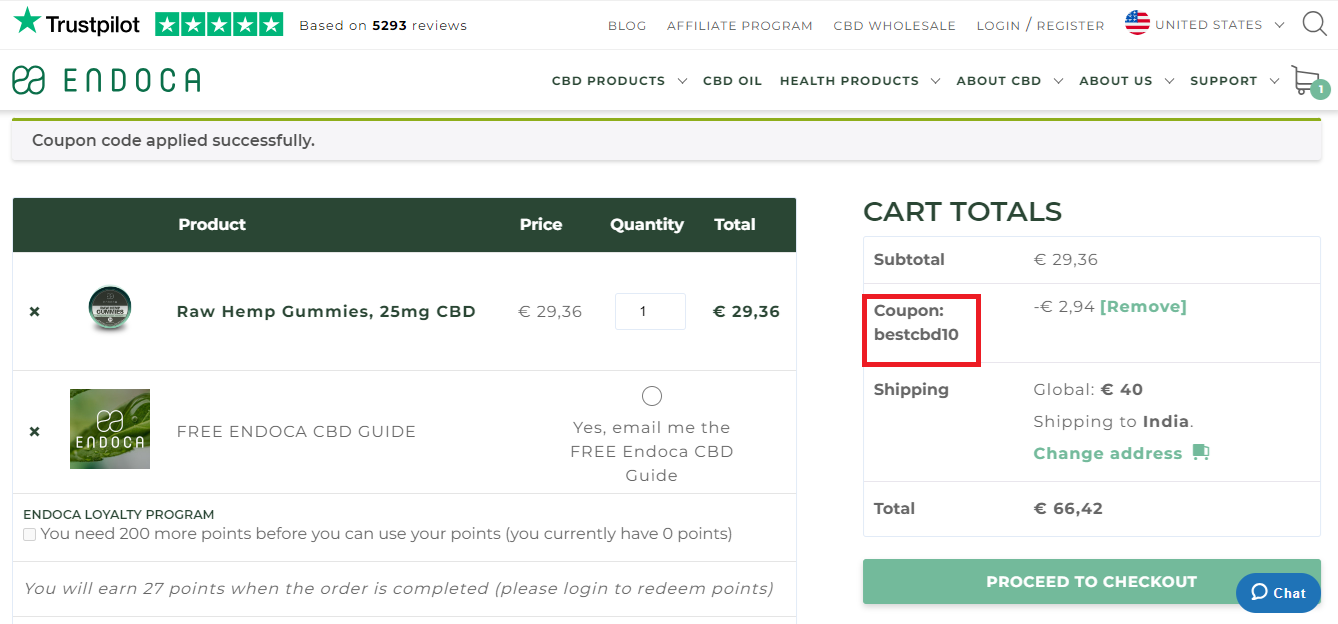Click the Endoca logo
Viewport: 1338px width, 624px height.
coord(106,79)
